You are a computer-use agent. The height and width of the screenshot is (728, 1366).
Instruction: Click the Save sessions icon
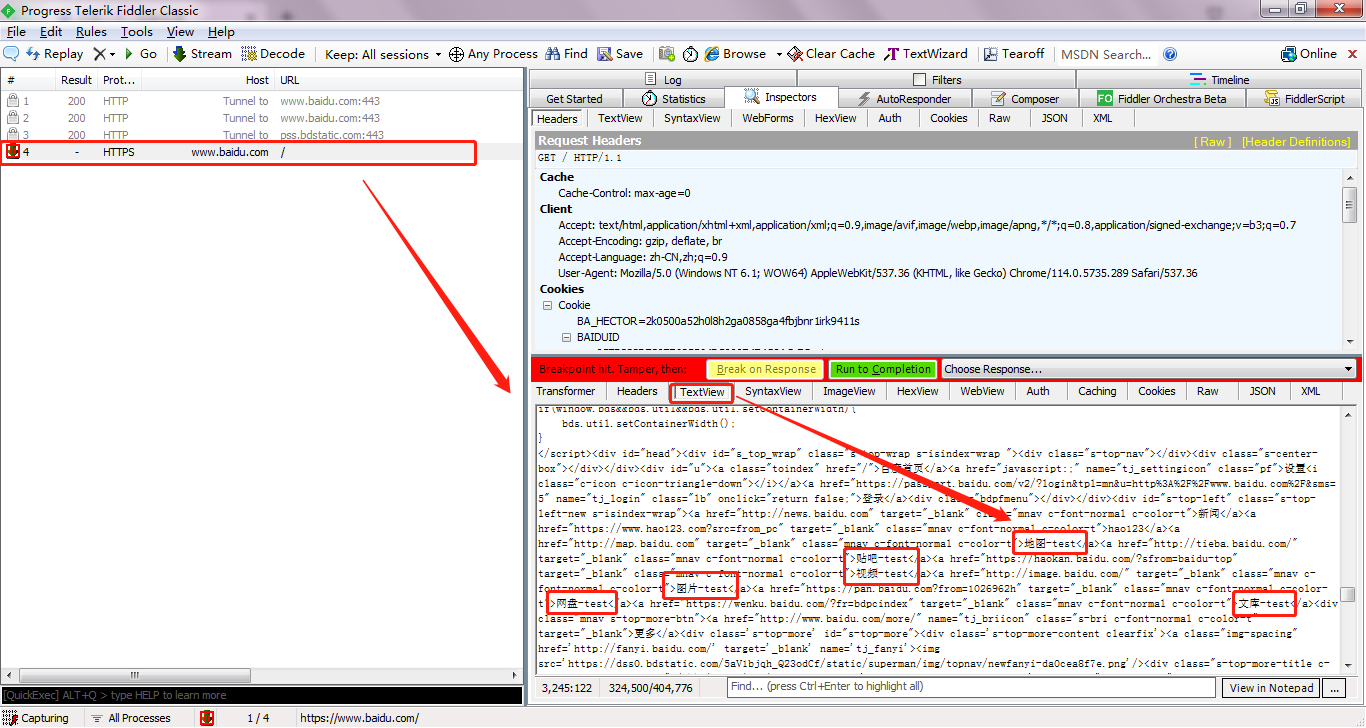pyautogui.click(x=605, y=54)
